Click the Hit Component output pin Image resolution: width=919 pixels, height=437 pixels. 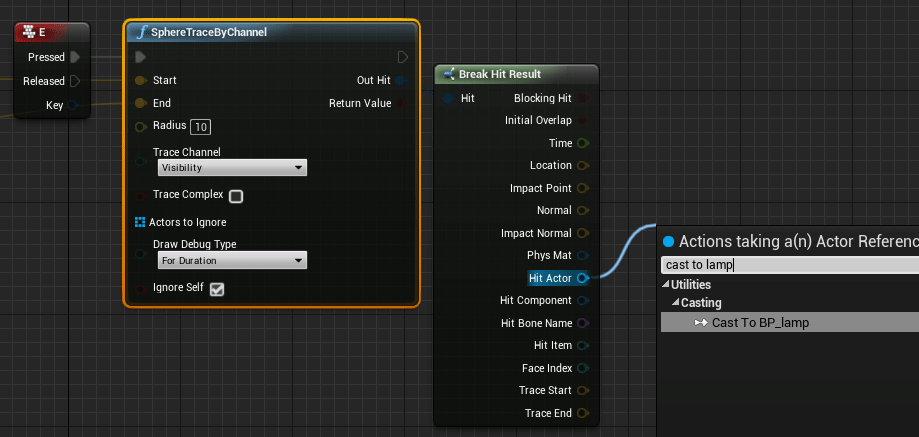[x=583, y=301]
